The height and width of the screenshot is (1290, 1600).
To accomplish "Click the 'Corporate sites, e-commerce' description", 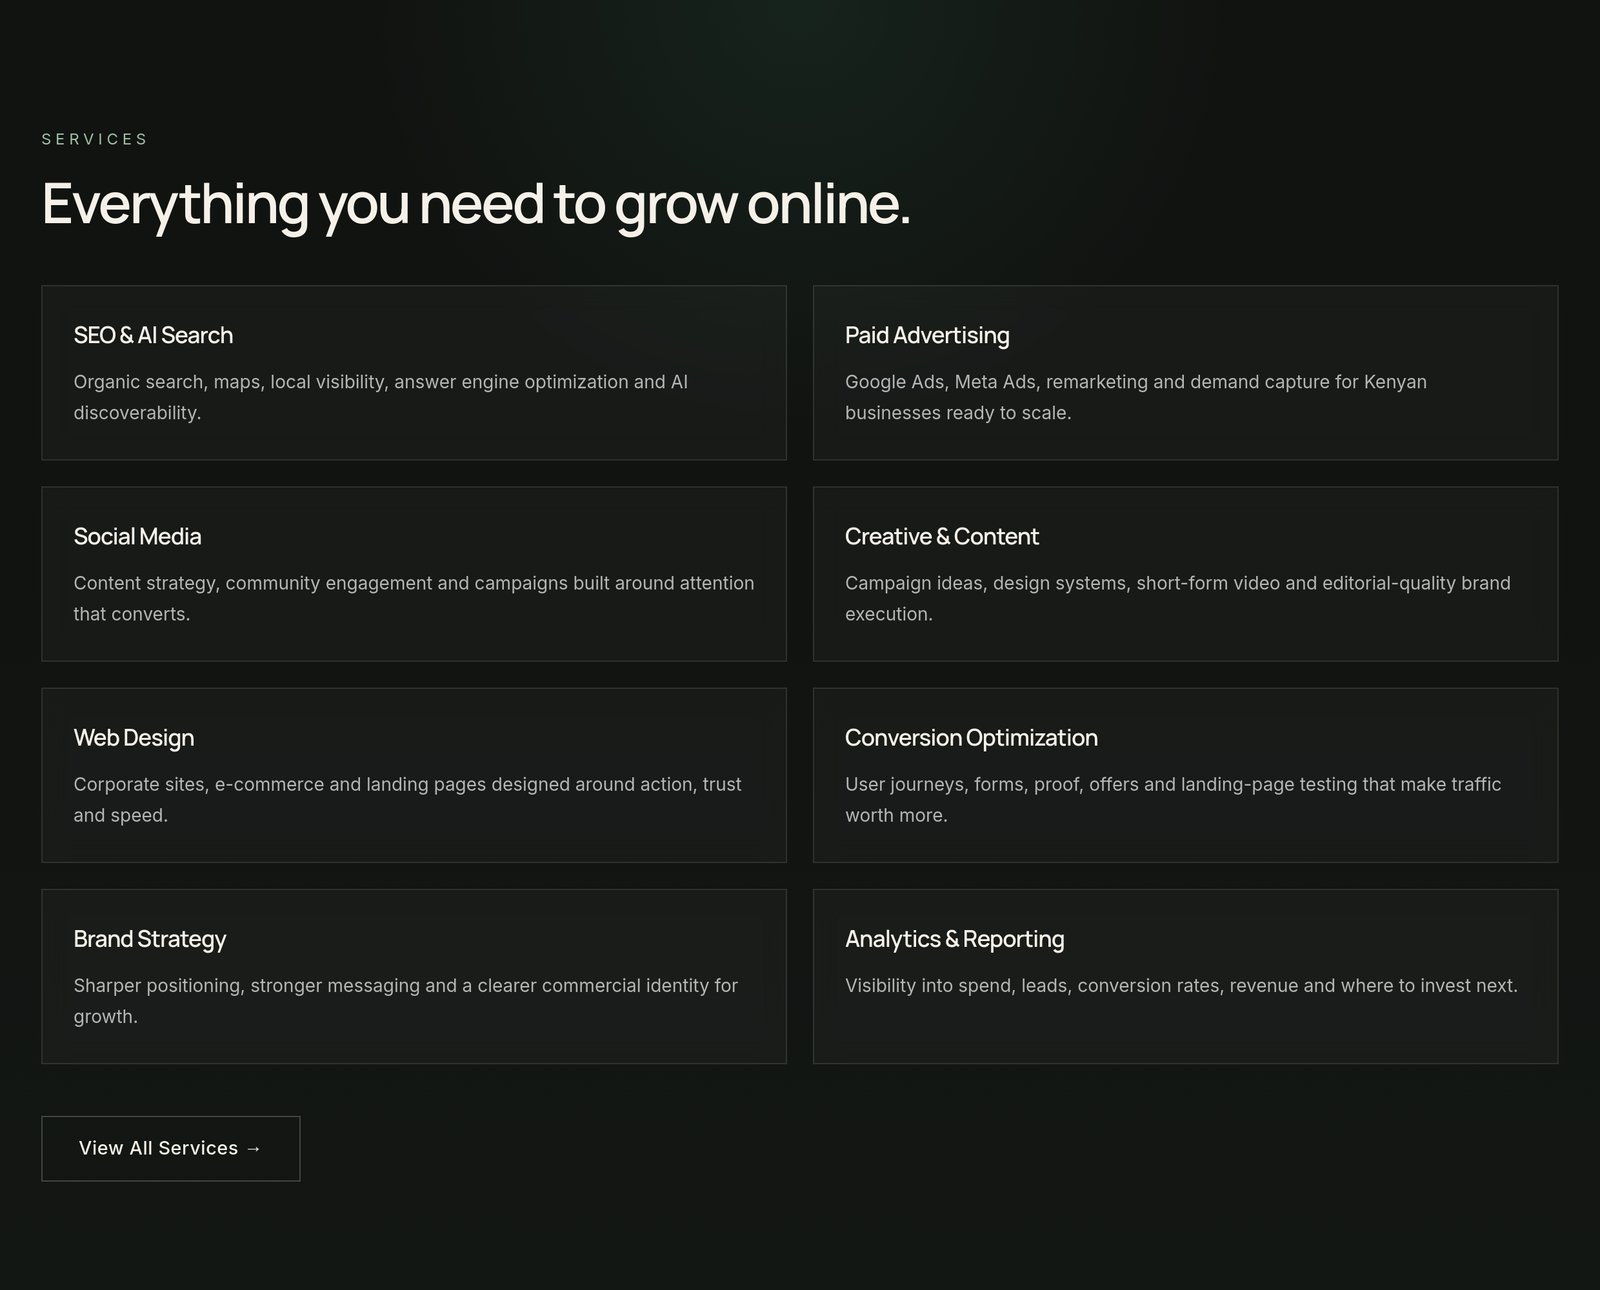I will click(408, 799).
